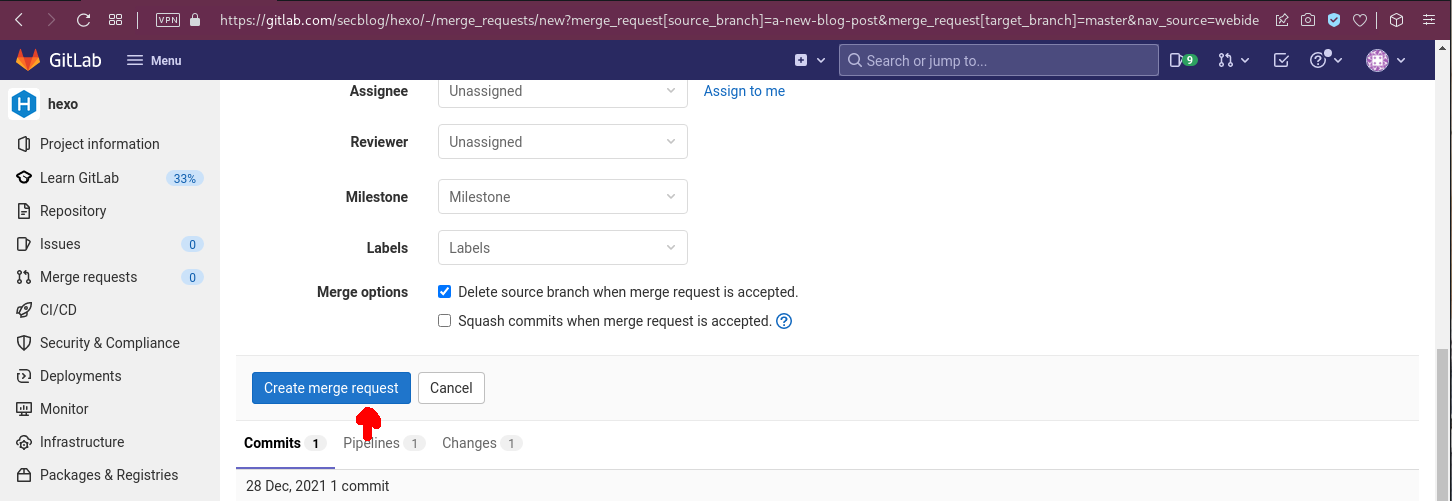Screen dimensions: 1452x501
Task: Switch to the Changes tab
Action: tap(469, 443)
